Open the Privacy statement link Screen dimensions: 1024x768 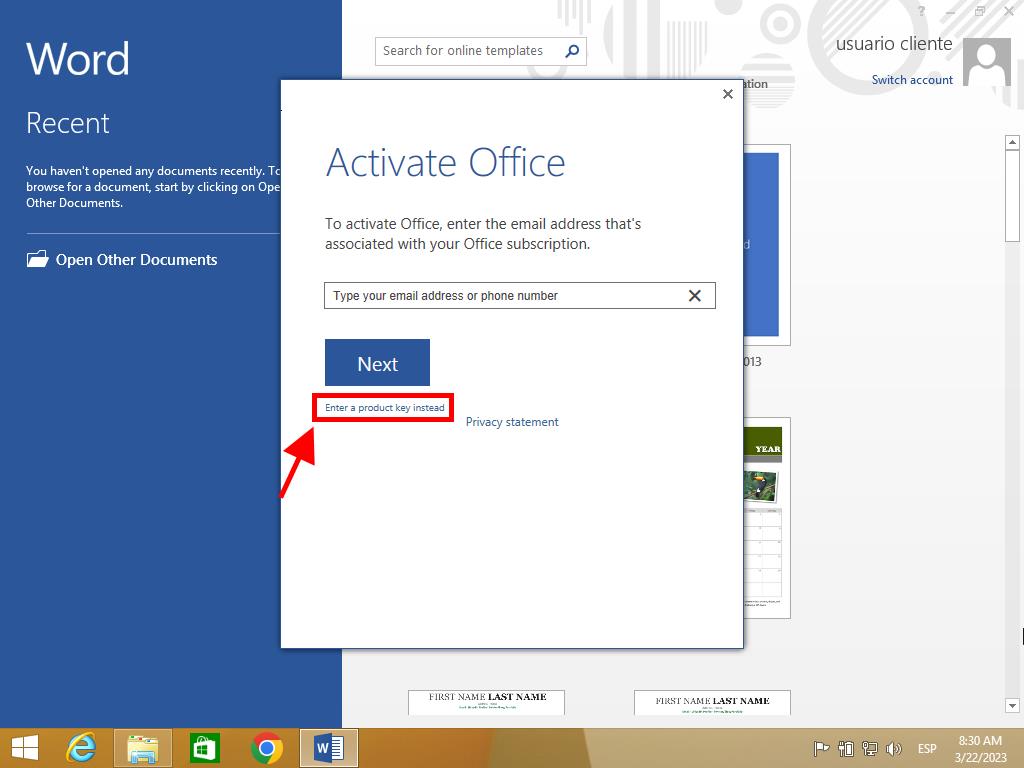coord(512,422)
